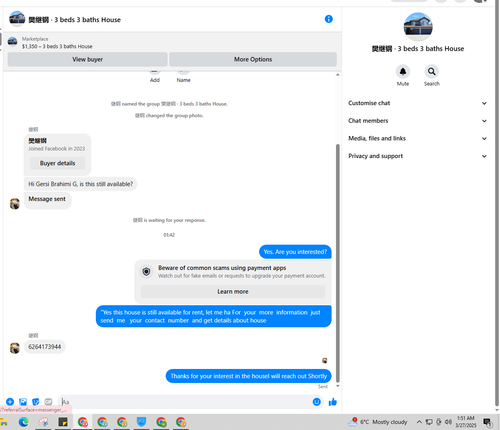Search in conversation using the magnifier icon
The image size is (500, 430).
(x=431, y=71)
